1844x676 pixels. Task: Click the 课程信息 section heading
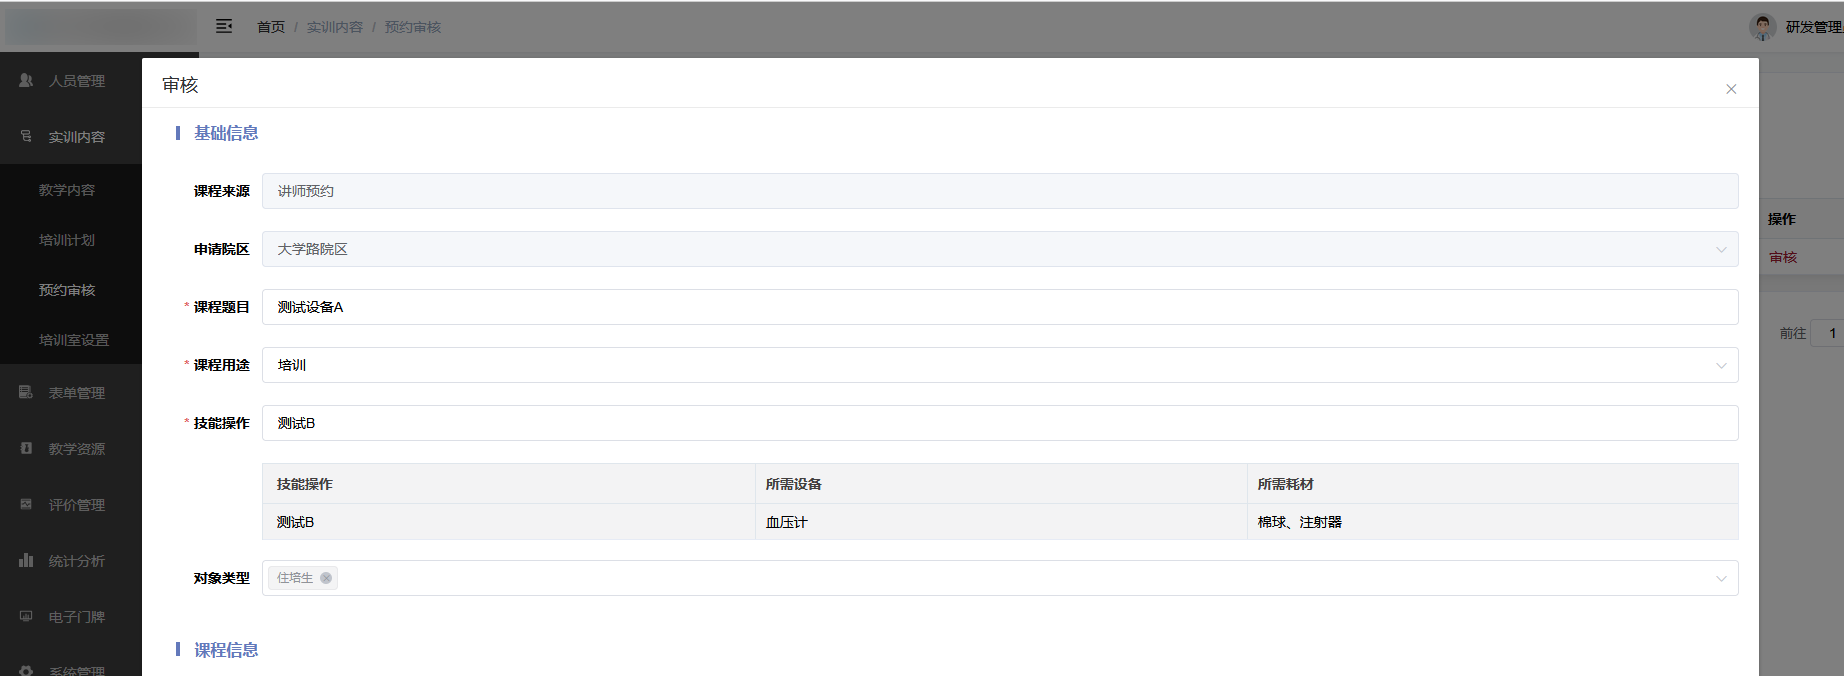(226, 650)
